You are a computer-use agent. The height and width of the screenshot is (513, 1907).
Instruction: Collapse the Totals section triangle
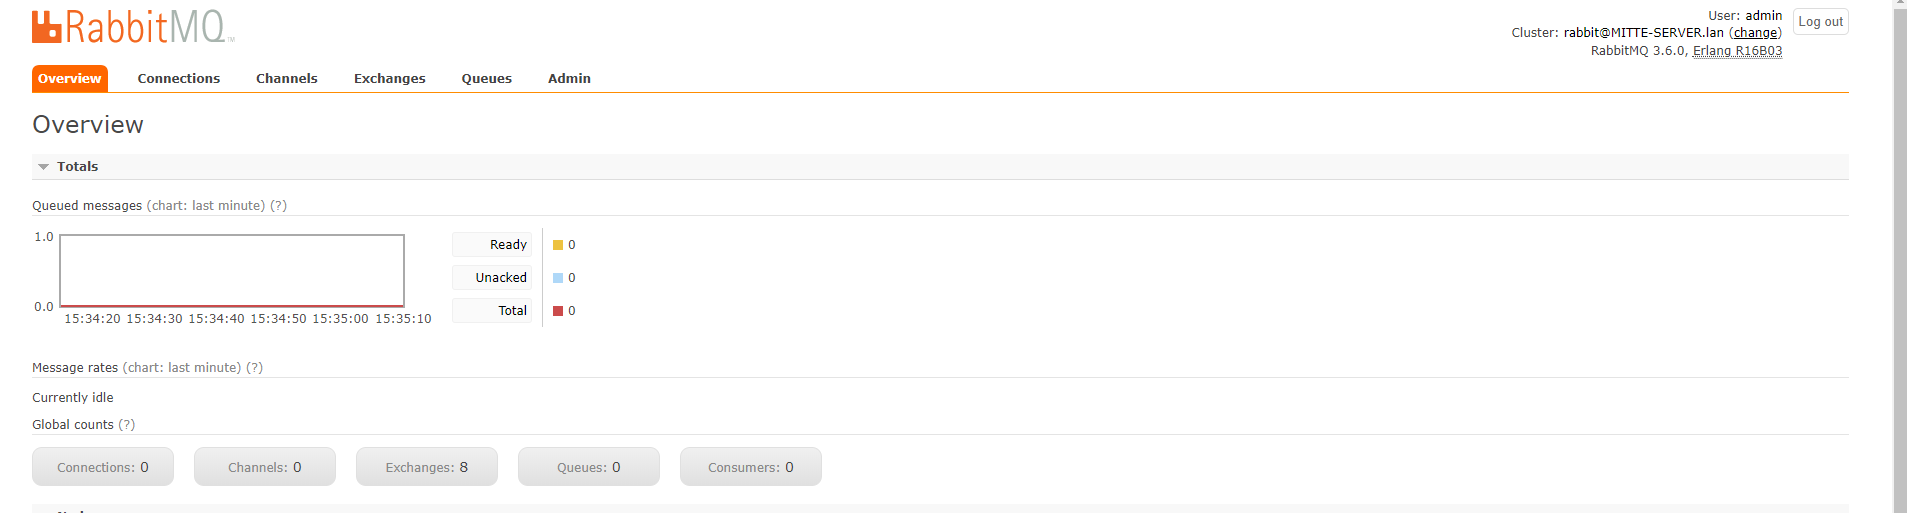pos(43,167)
